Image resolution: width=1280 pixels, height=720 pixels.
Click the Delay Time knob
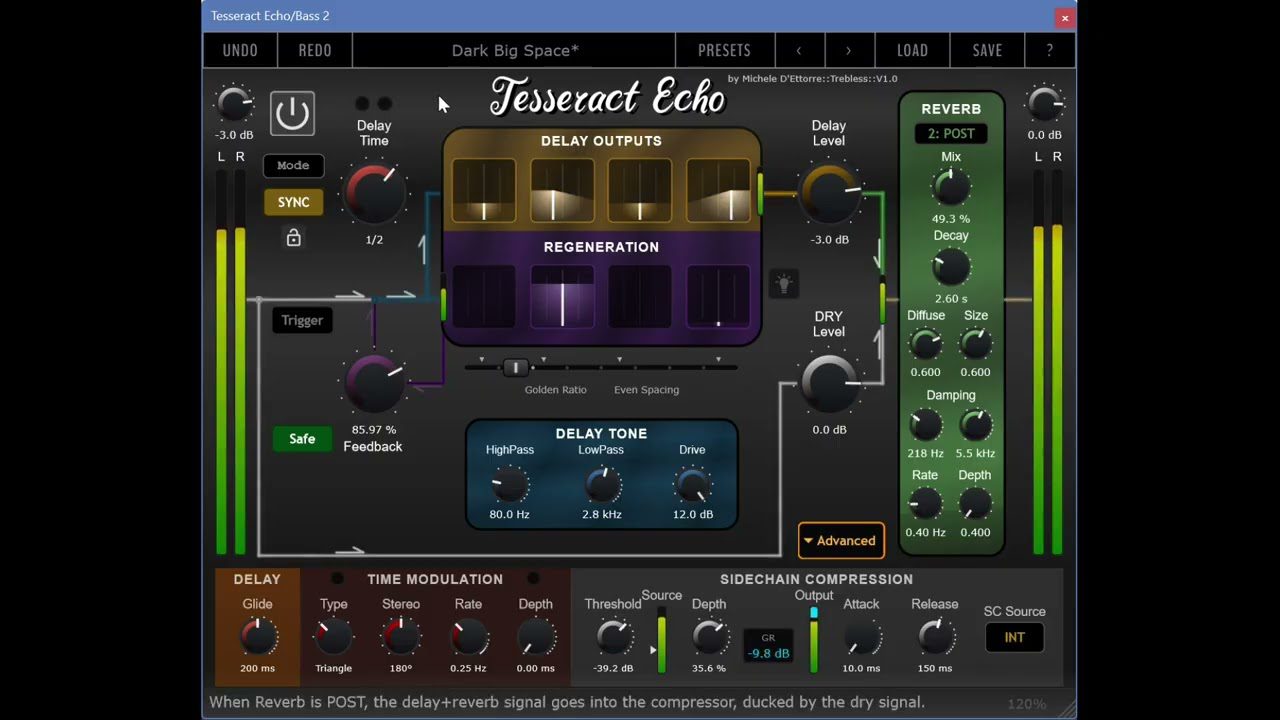click(x=374, y=194)
